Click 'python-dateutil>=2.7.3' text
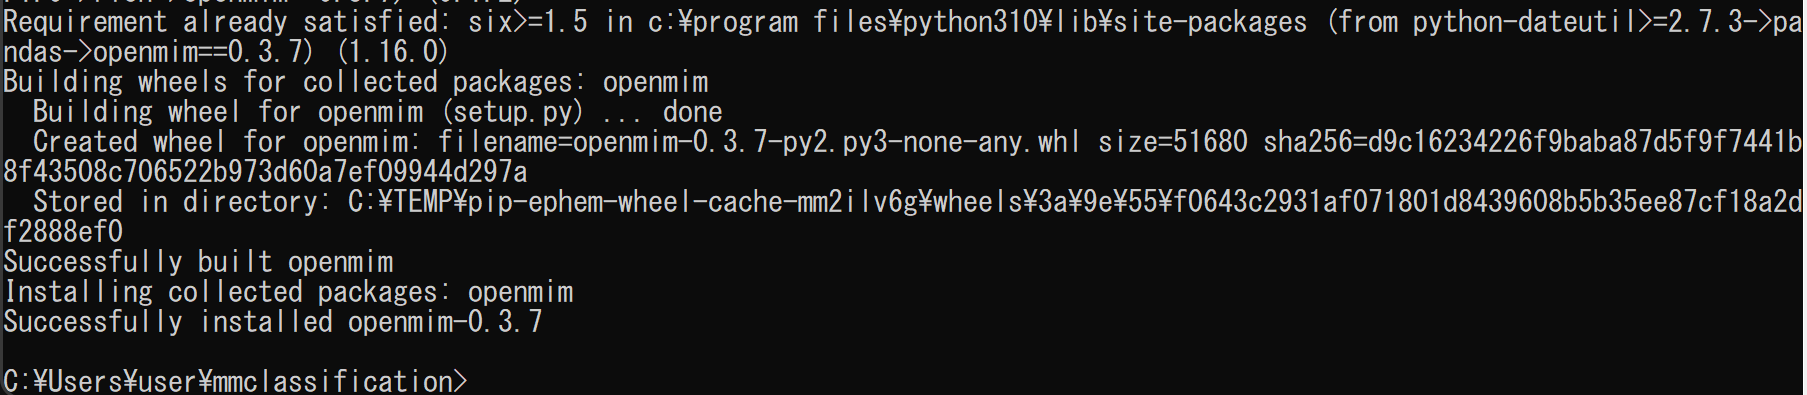The height and width of the screenshot is (395, 1807). tap(1577, 22)
